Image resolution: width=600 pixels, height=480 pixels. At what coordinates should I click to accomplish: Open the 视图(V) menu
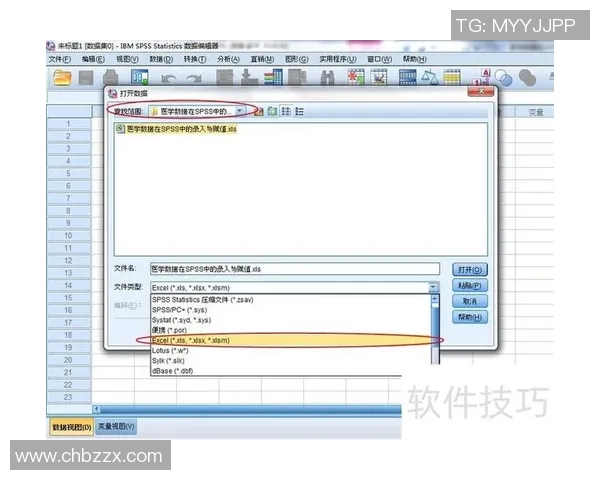pos(127,59)
